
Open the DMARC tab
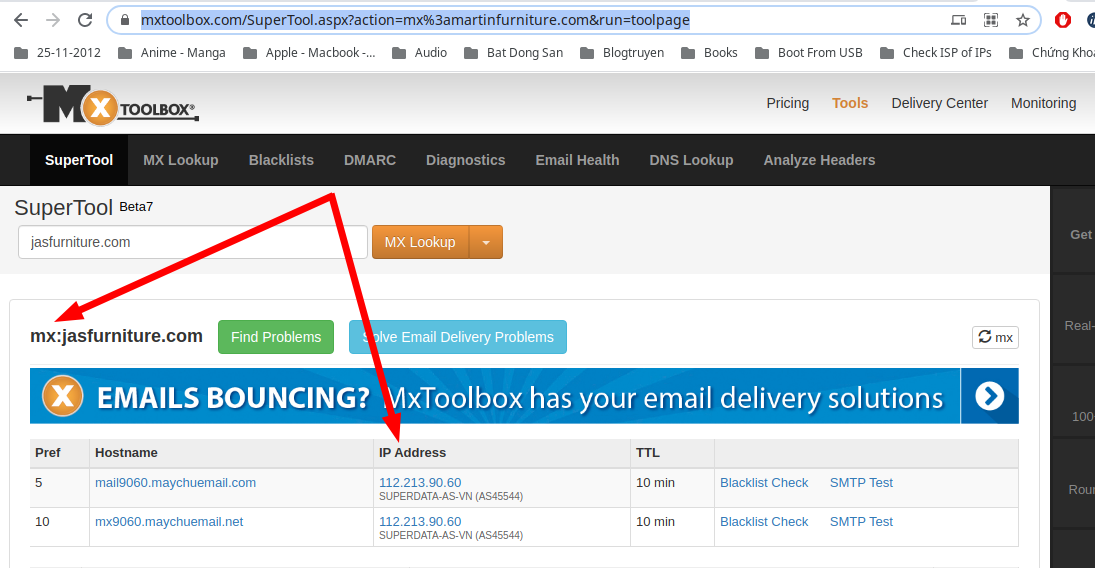coord(369,160)
